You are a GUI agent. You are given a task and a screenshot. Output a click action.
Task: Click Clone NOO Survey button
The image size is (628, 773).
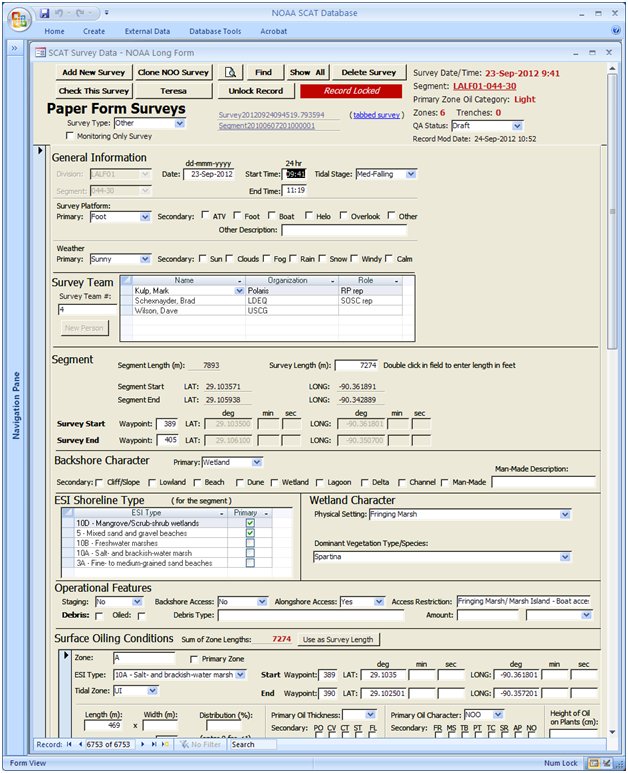(x=173, y=72)
